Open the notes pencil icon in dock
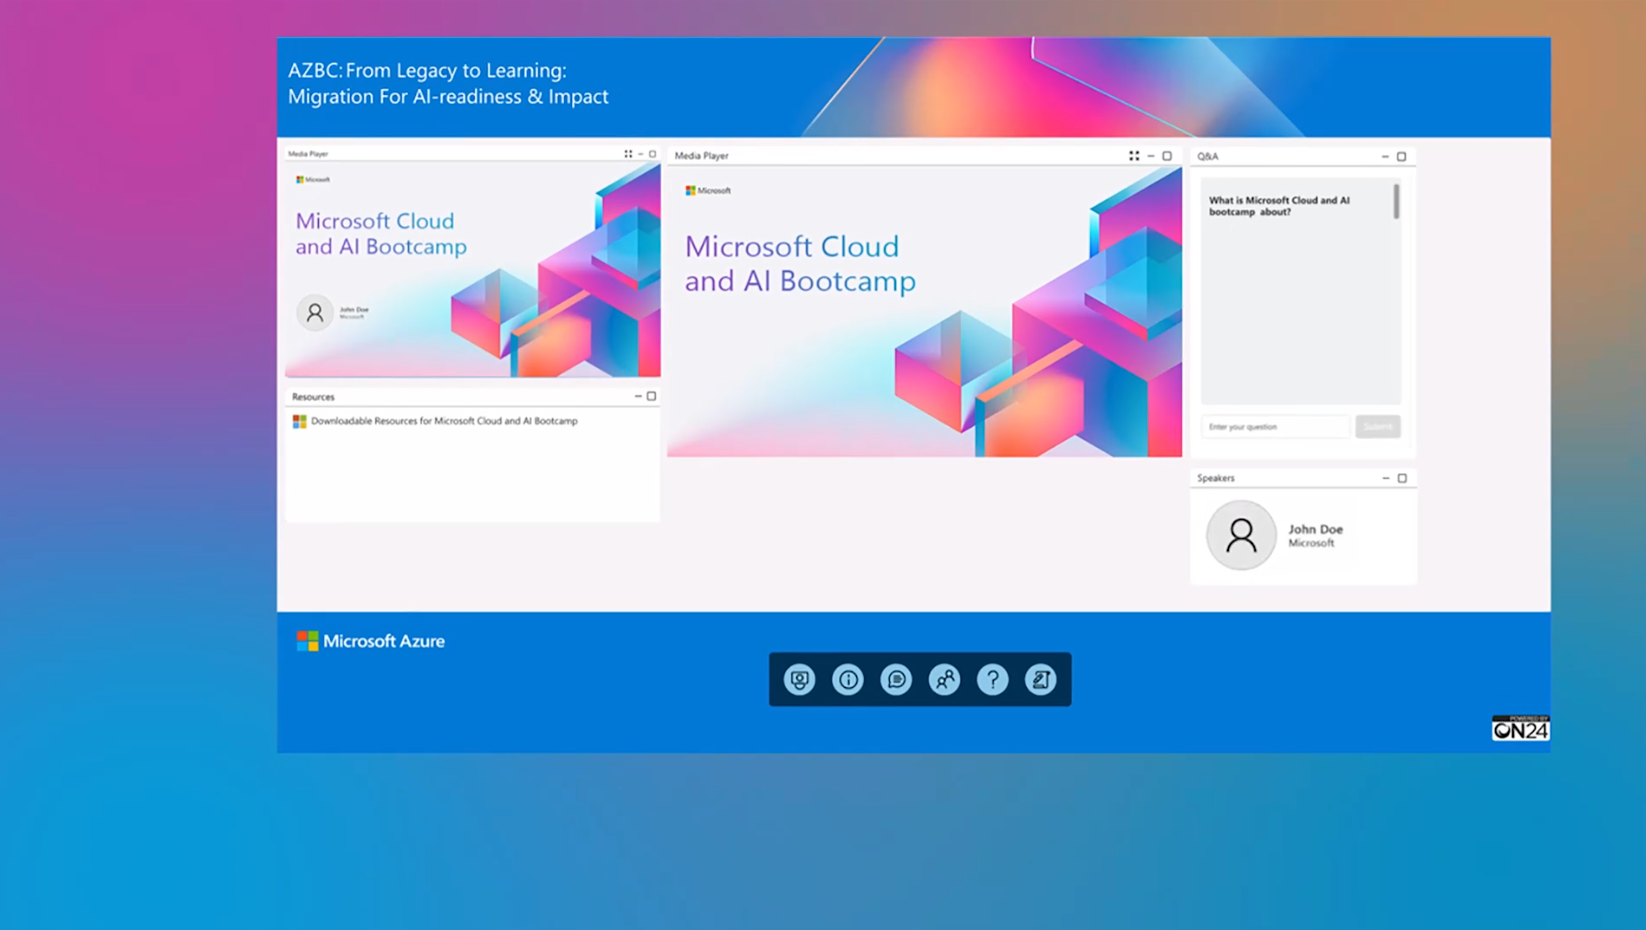Screen dimensions: 1646x930 click(1040, 680)
